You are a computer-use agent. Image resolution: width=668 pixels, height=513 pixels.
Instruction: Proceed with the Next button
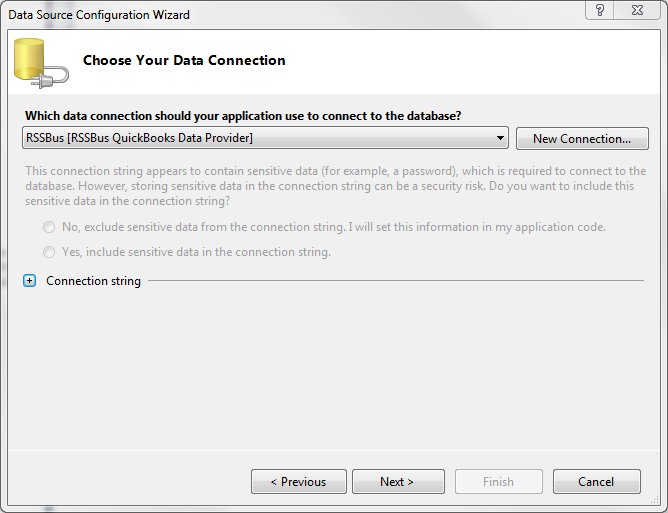[397, 482]
